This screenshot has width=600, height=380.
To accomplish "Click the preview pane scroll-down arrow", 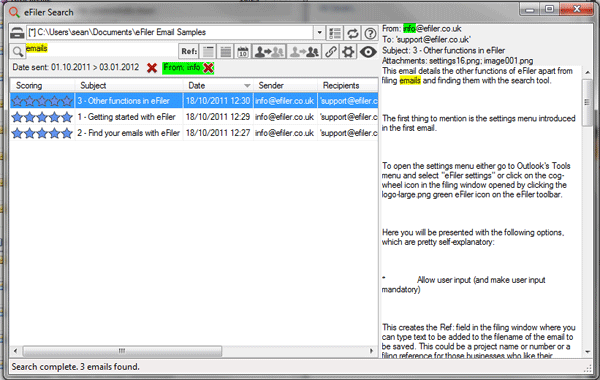I will tap(587, 352).
